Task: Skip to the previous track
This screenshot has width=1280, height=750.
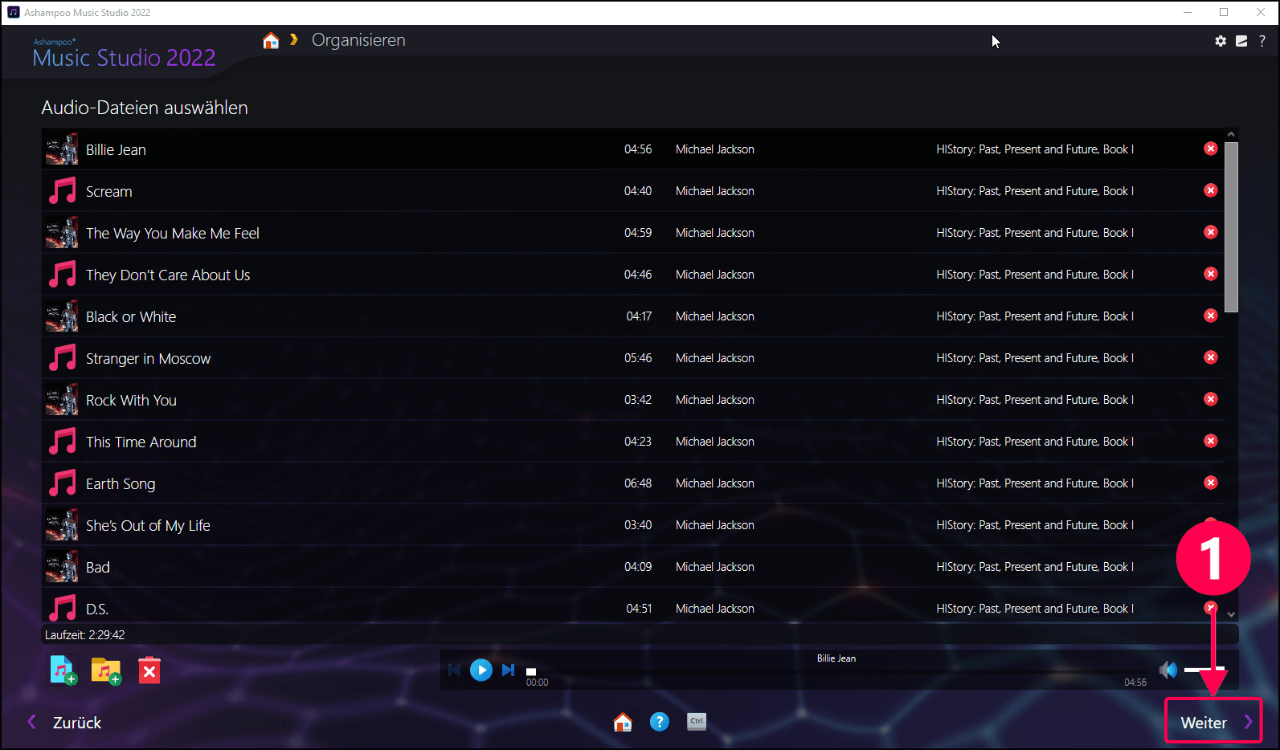Action: 455,670
